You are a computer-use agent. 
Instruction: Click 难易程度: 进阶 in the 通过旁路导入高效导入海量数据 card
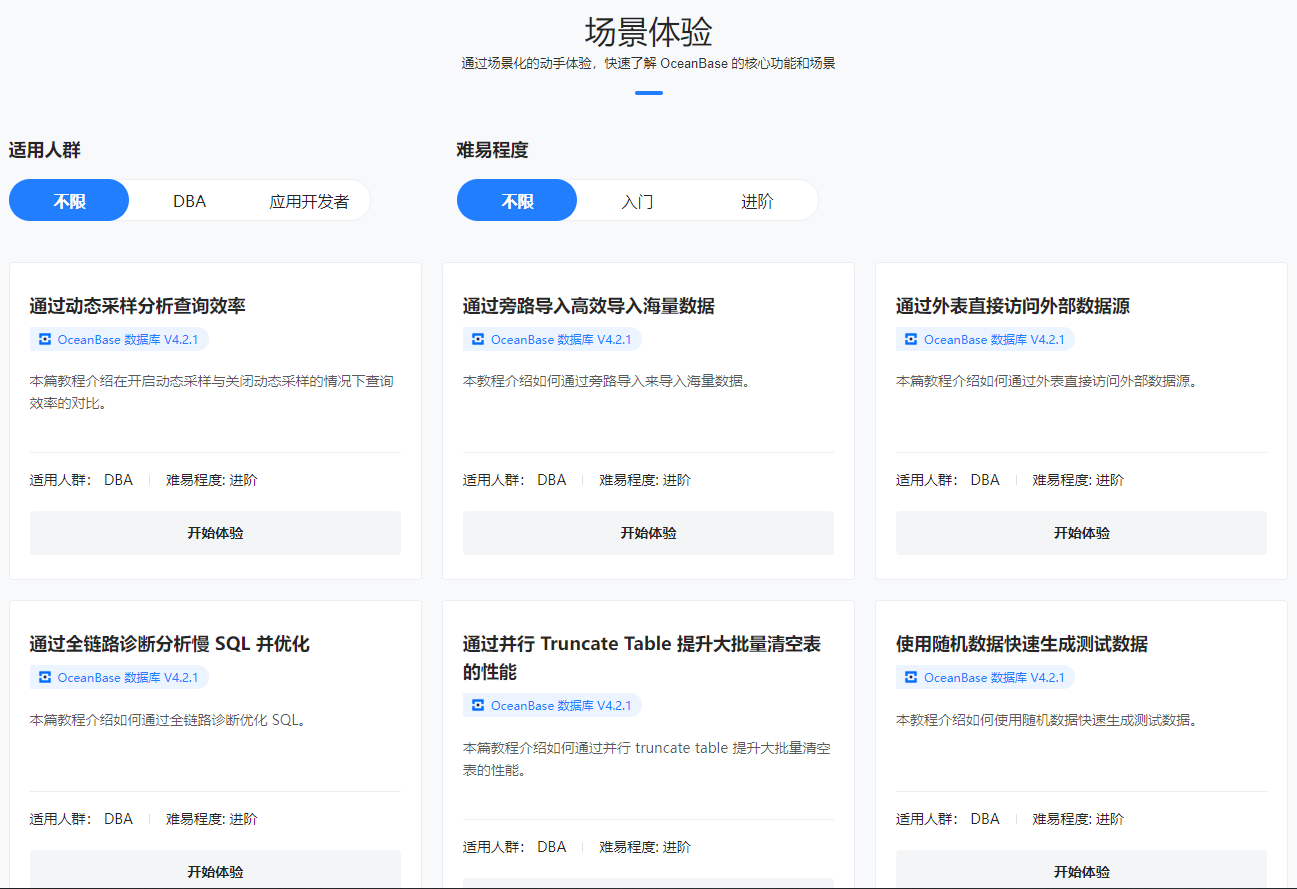pyautogui.click(x=645, y=480)
